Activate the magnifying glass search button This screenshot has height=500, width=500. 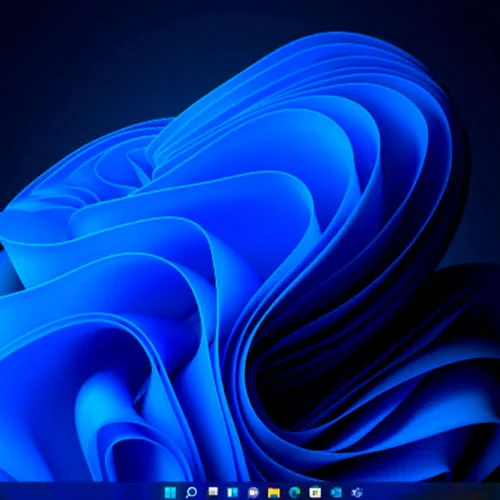point(191,492)
